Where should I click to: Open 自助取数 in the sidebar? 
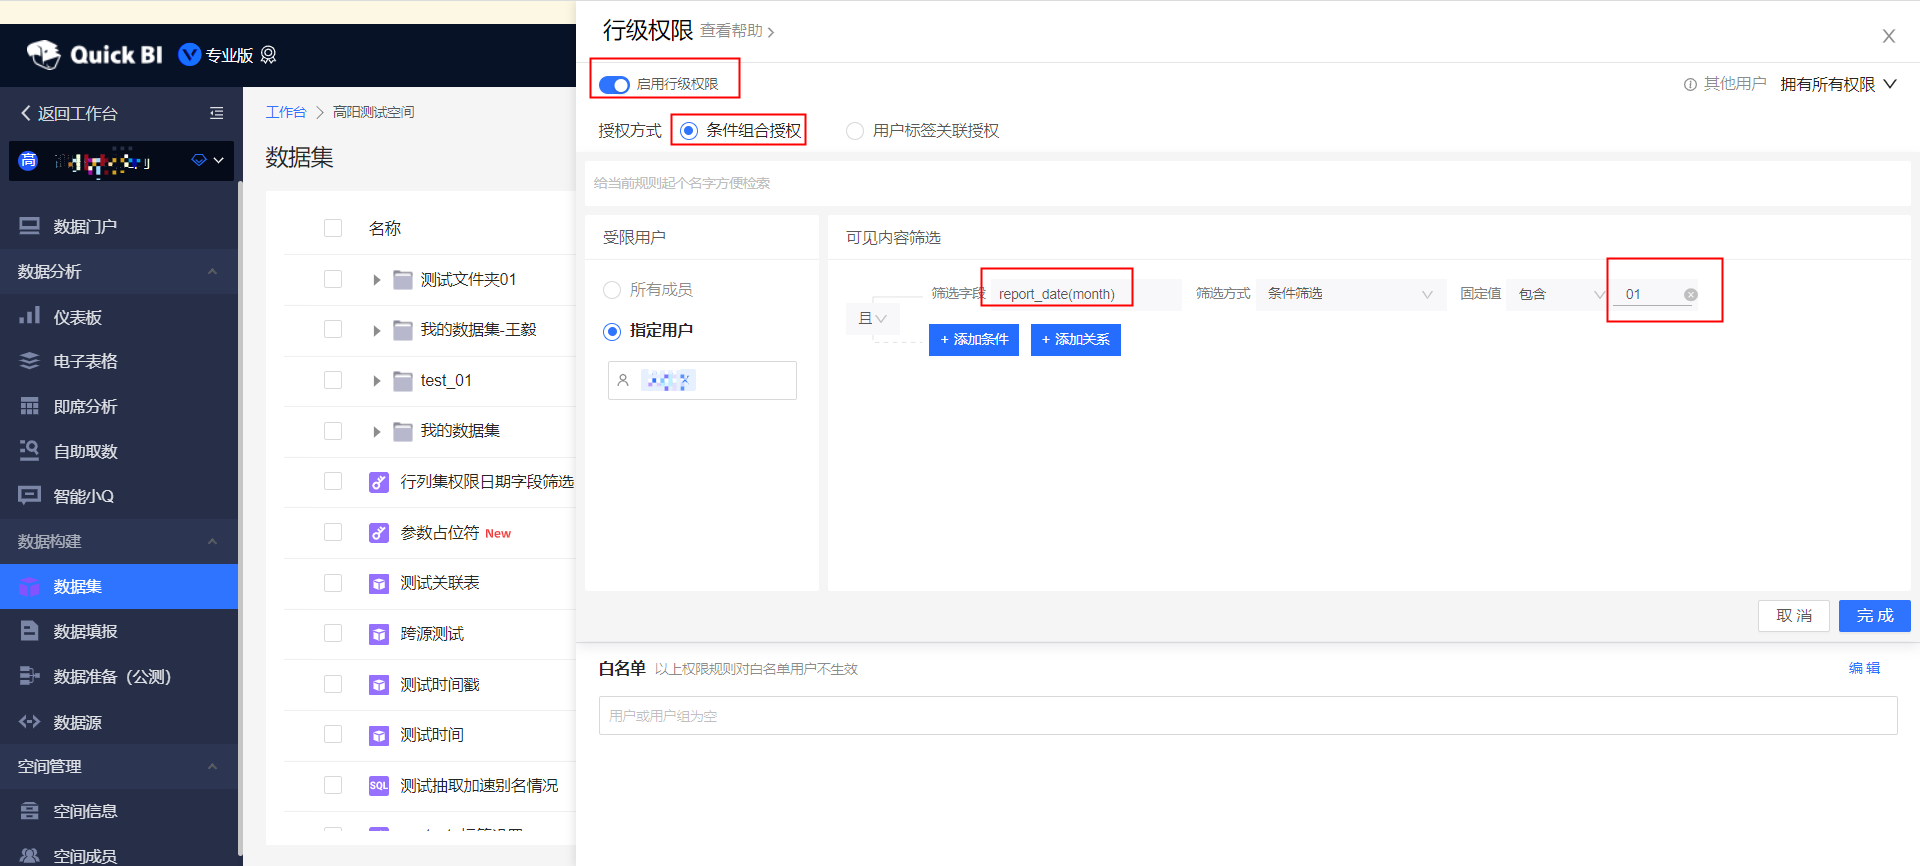click(x=85, y=451)
